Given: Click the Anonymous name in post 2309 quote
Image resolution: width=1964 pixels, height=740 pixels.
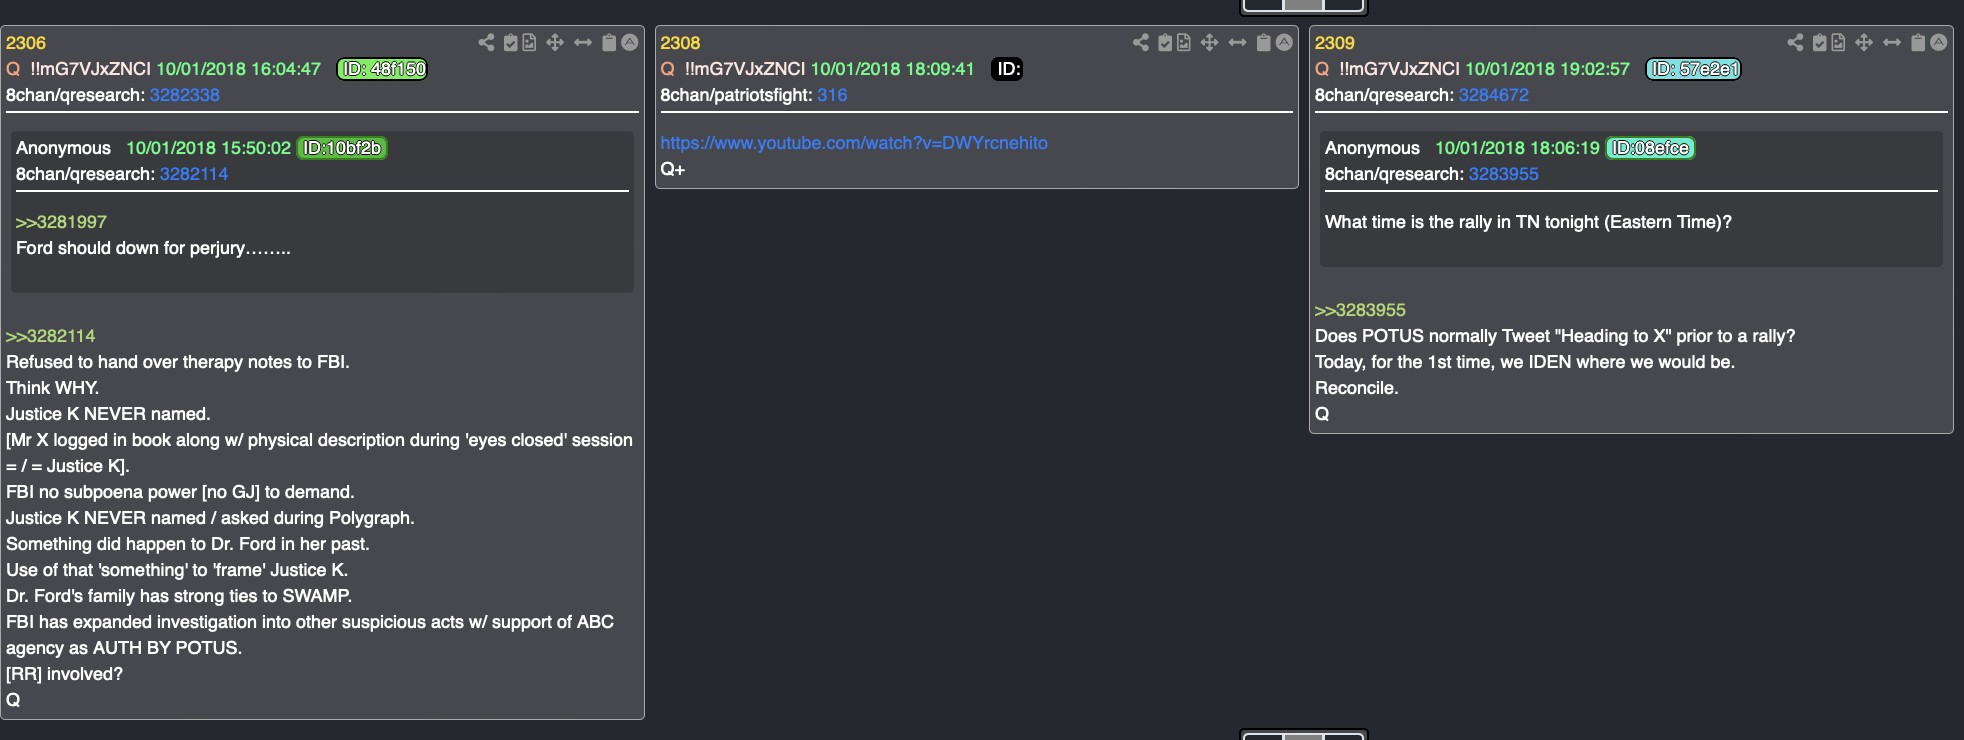Looking at the screenshot, I should 1373,148.
